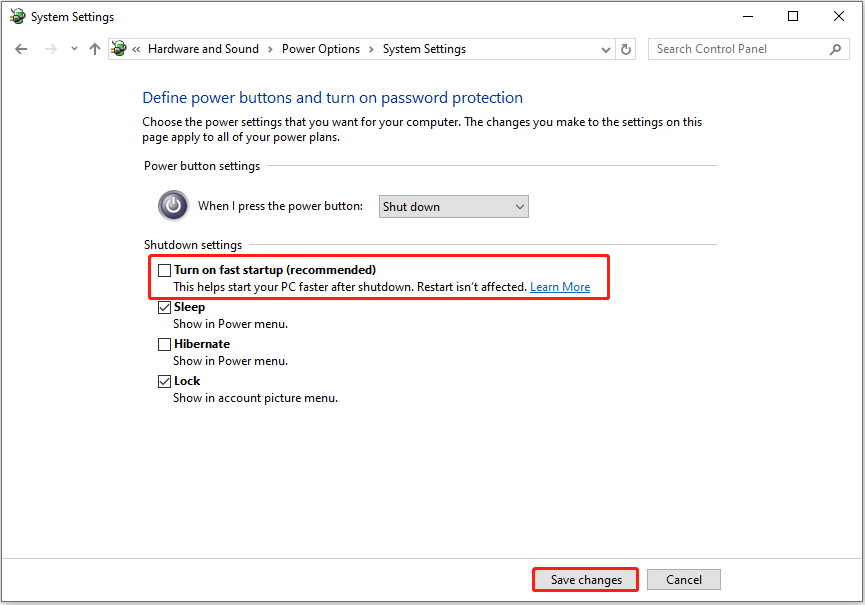Expand the recent pages chevron
This screenshot has width=865, height=605.
tap(74, 48)
